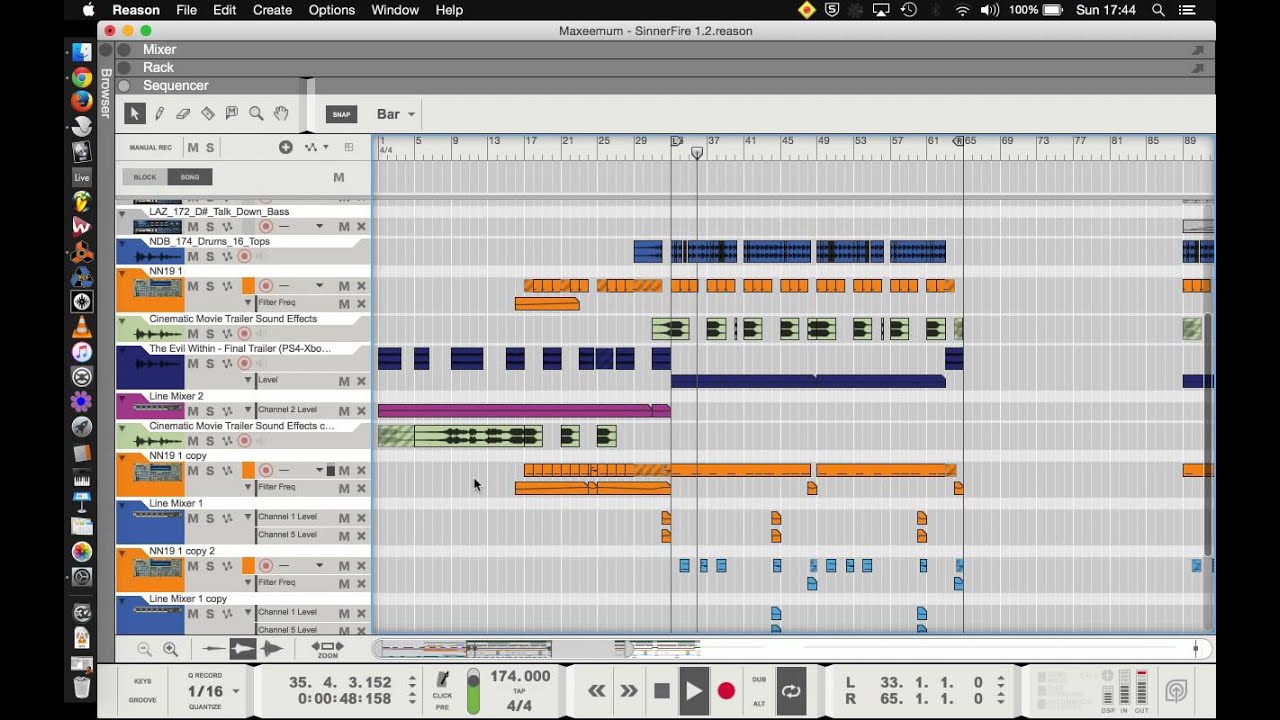
Task: Show the Mixer panel
Action: (159, 49)
